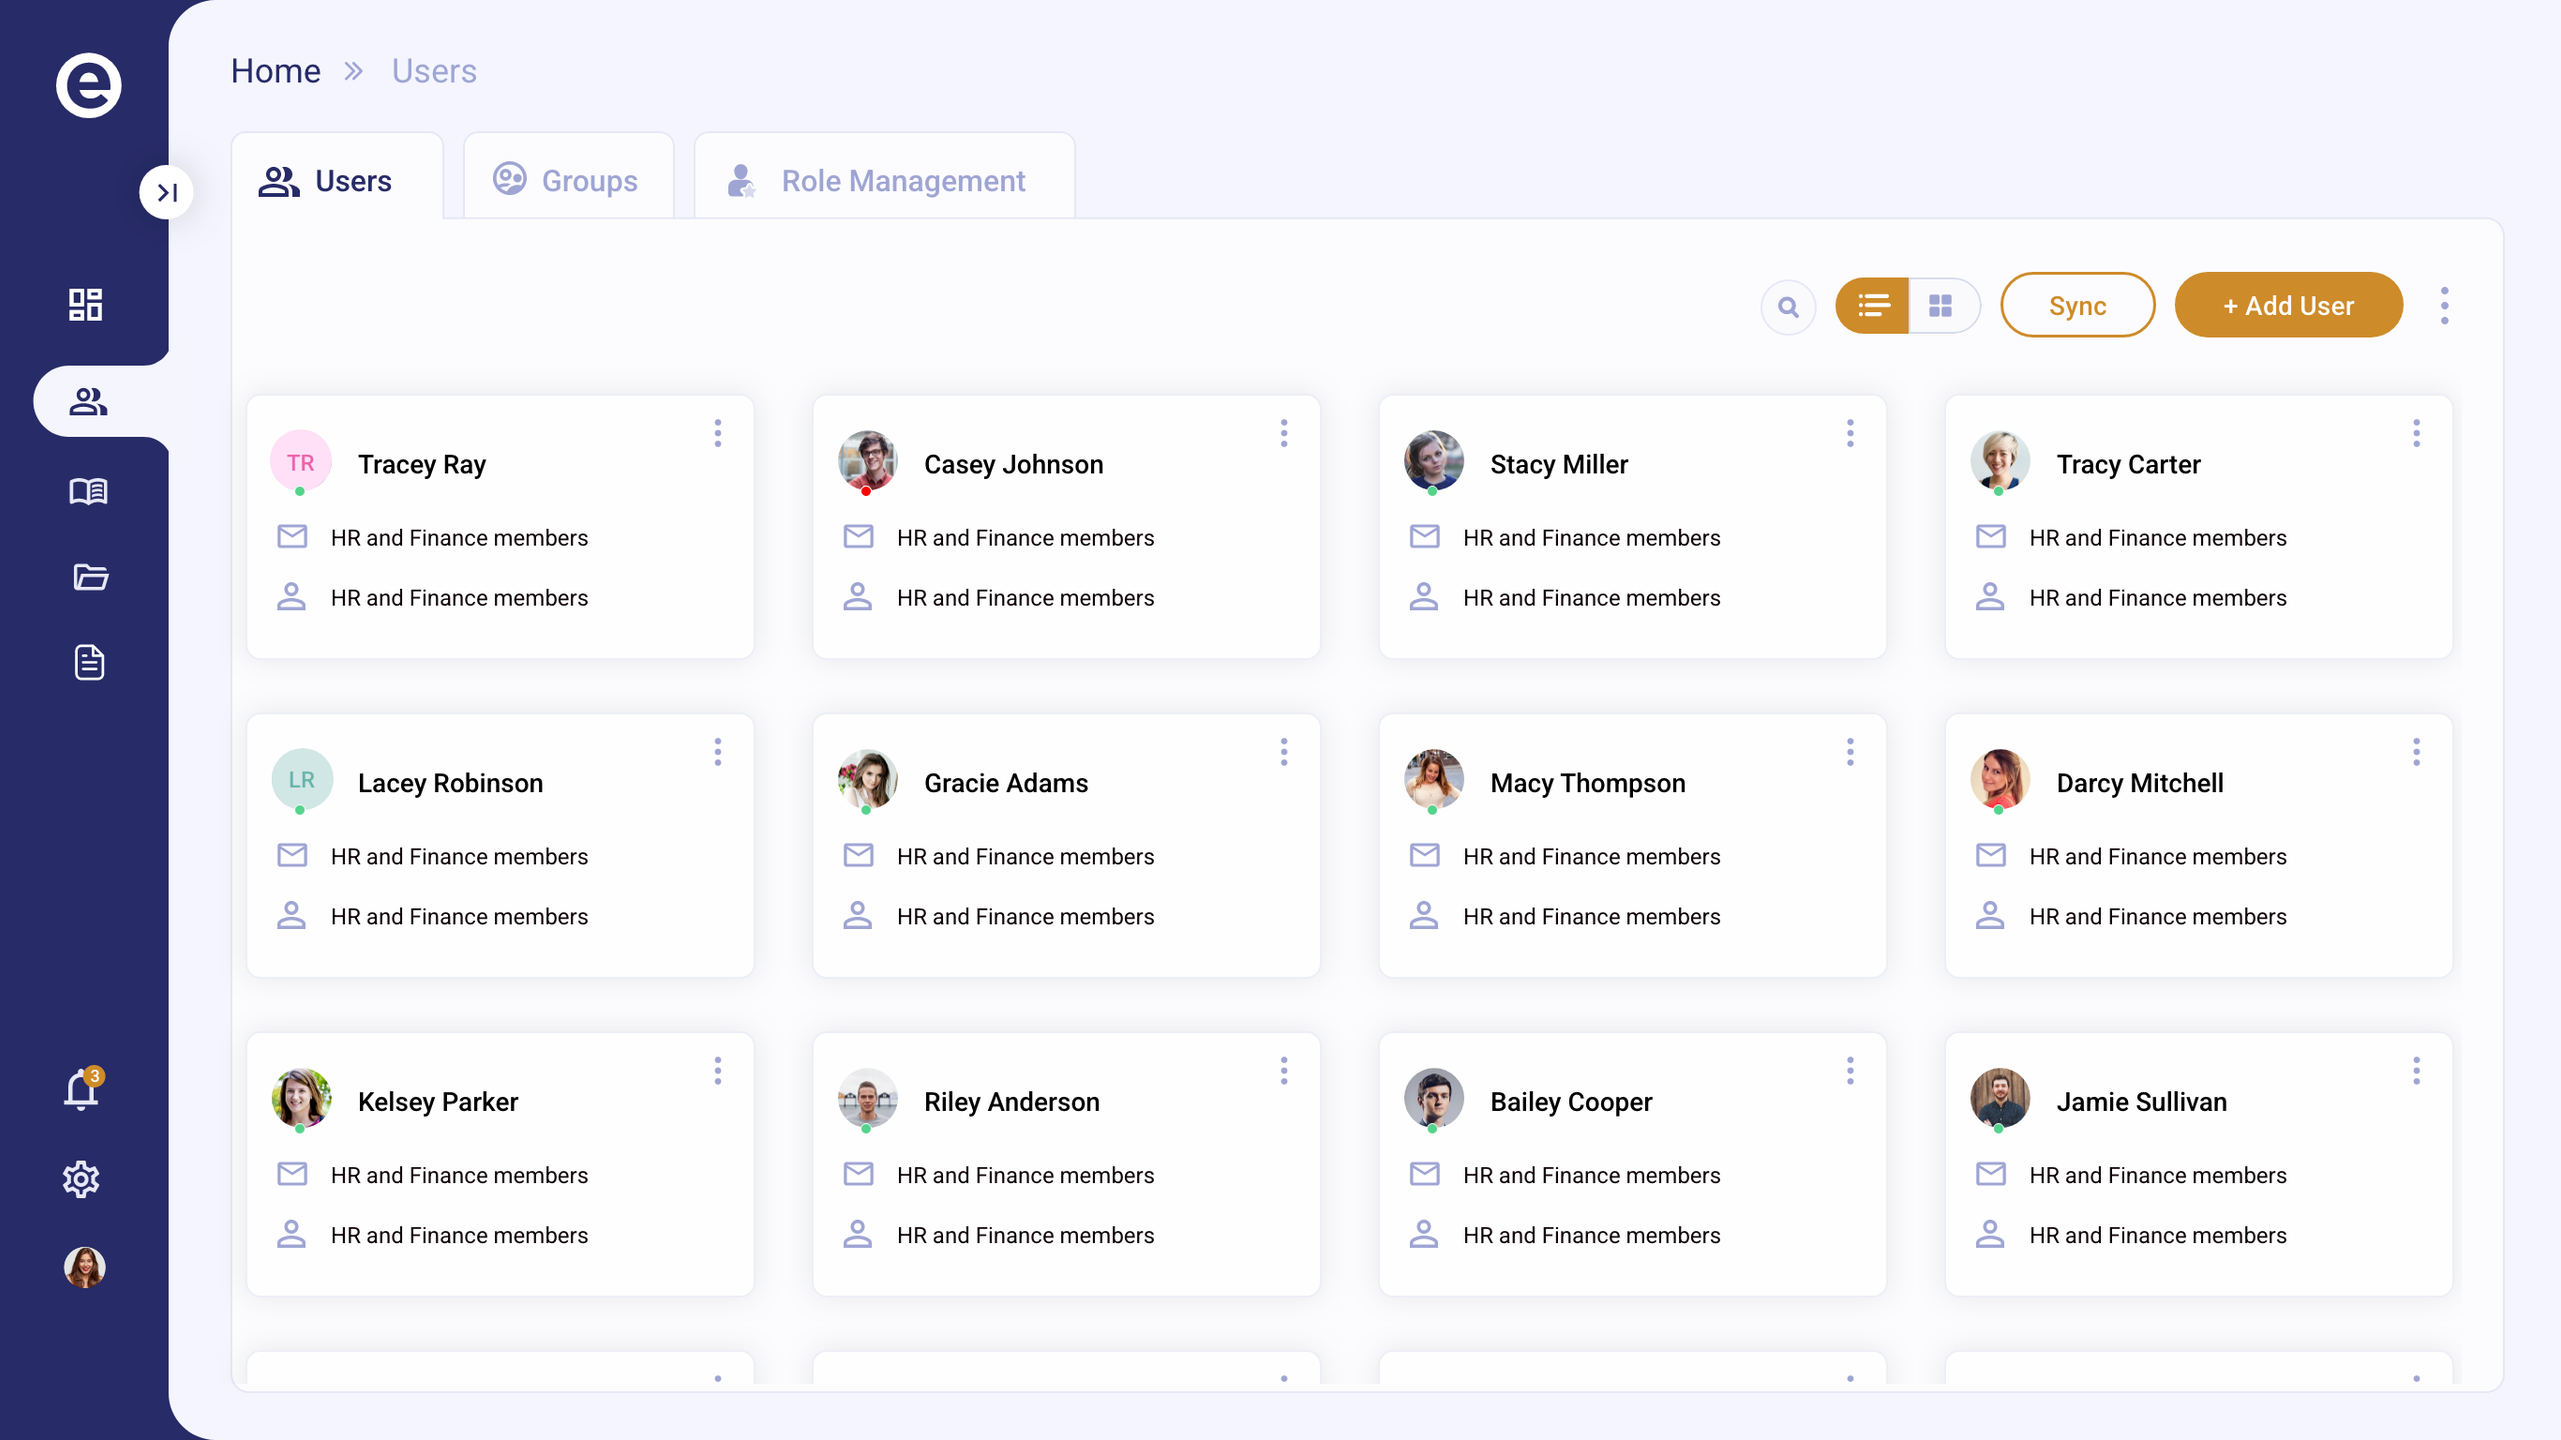Switch to the Groups tab

568,181
